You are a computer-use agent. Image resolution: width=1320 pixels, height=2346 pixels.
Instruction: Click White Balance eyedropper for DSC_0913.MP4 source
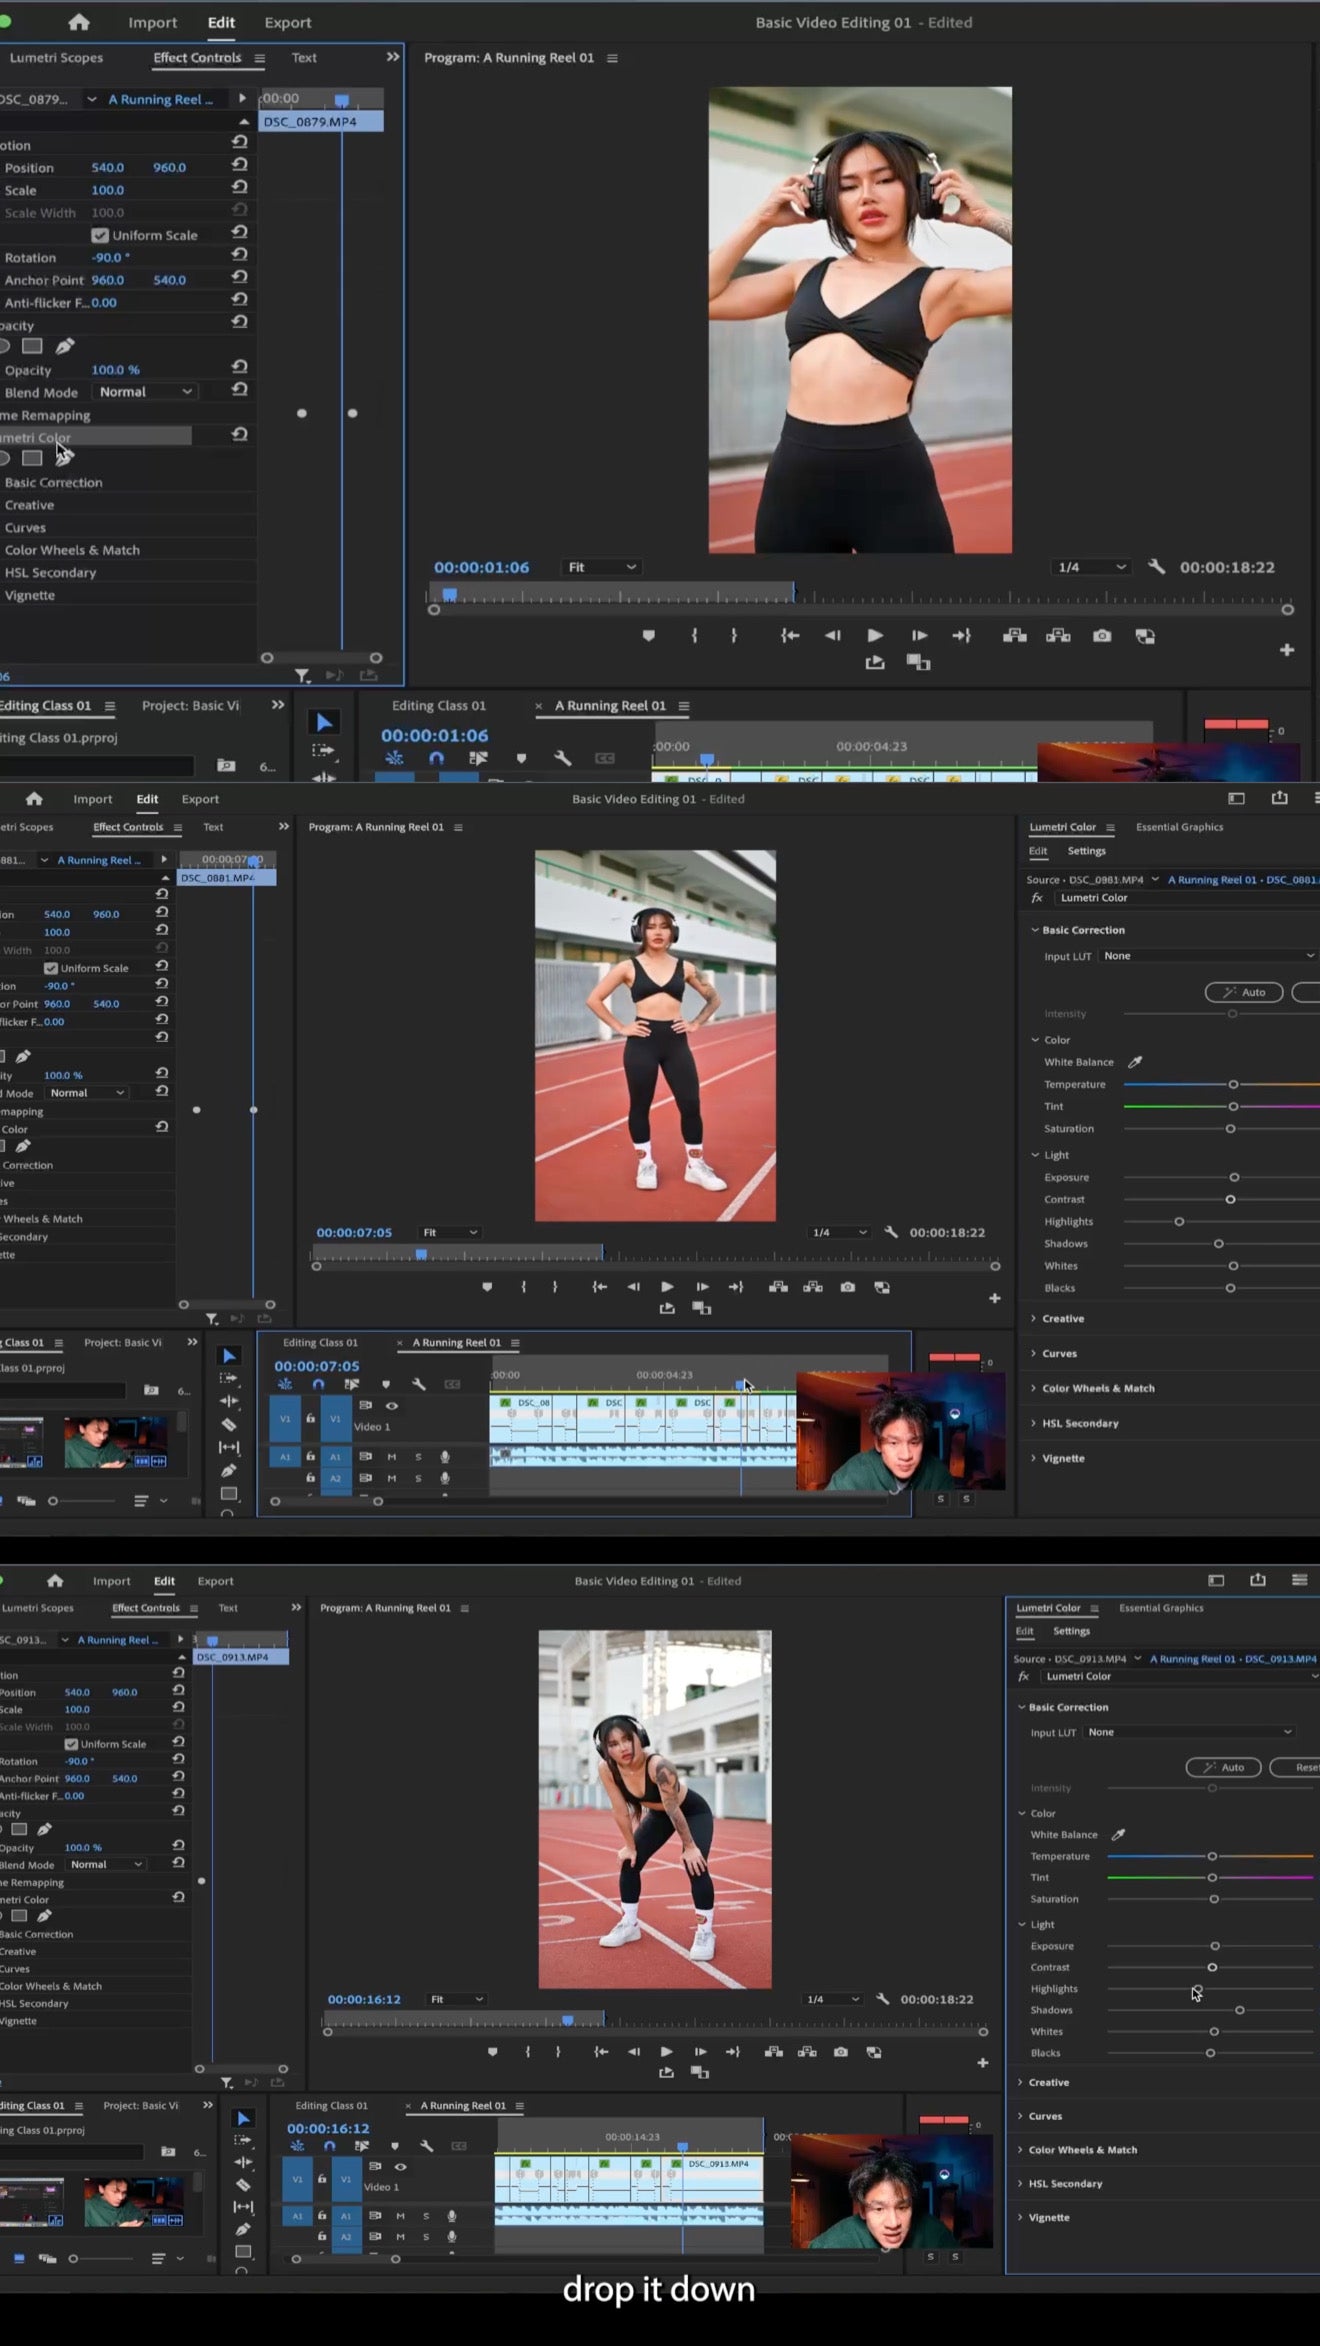[1118, 1834]
